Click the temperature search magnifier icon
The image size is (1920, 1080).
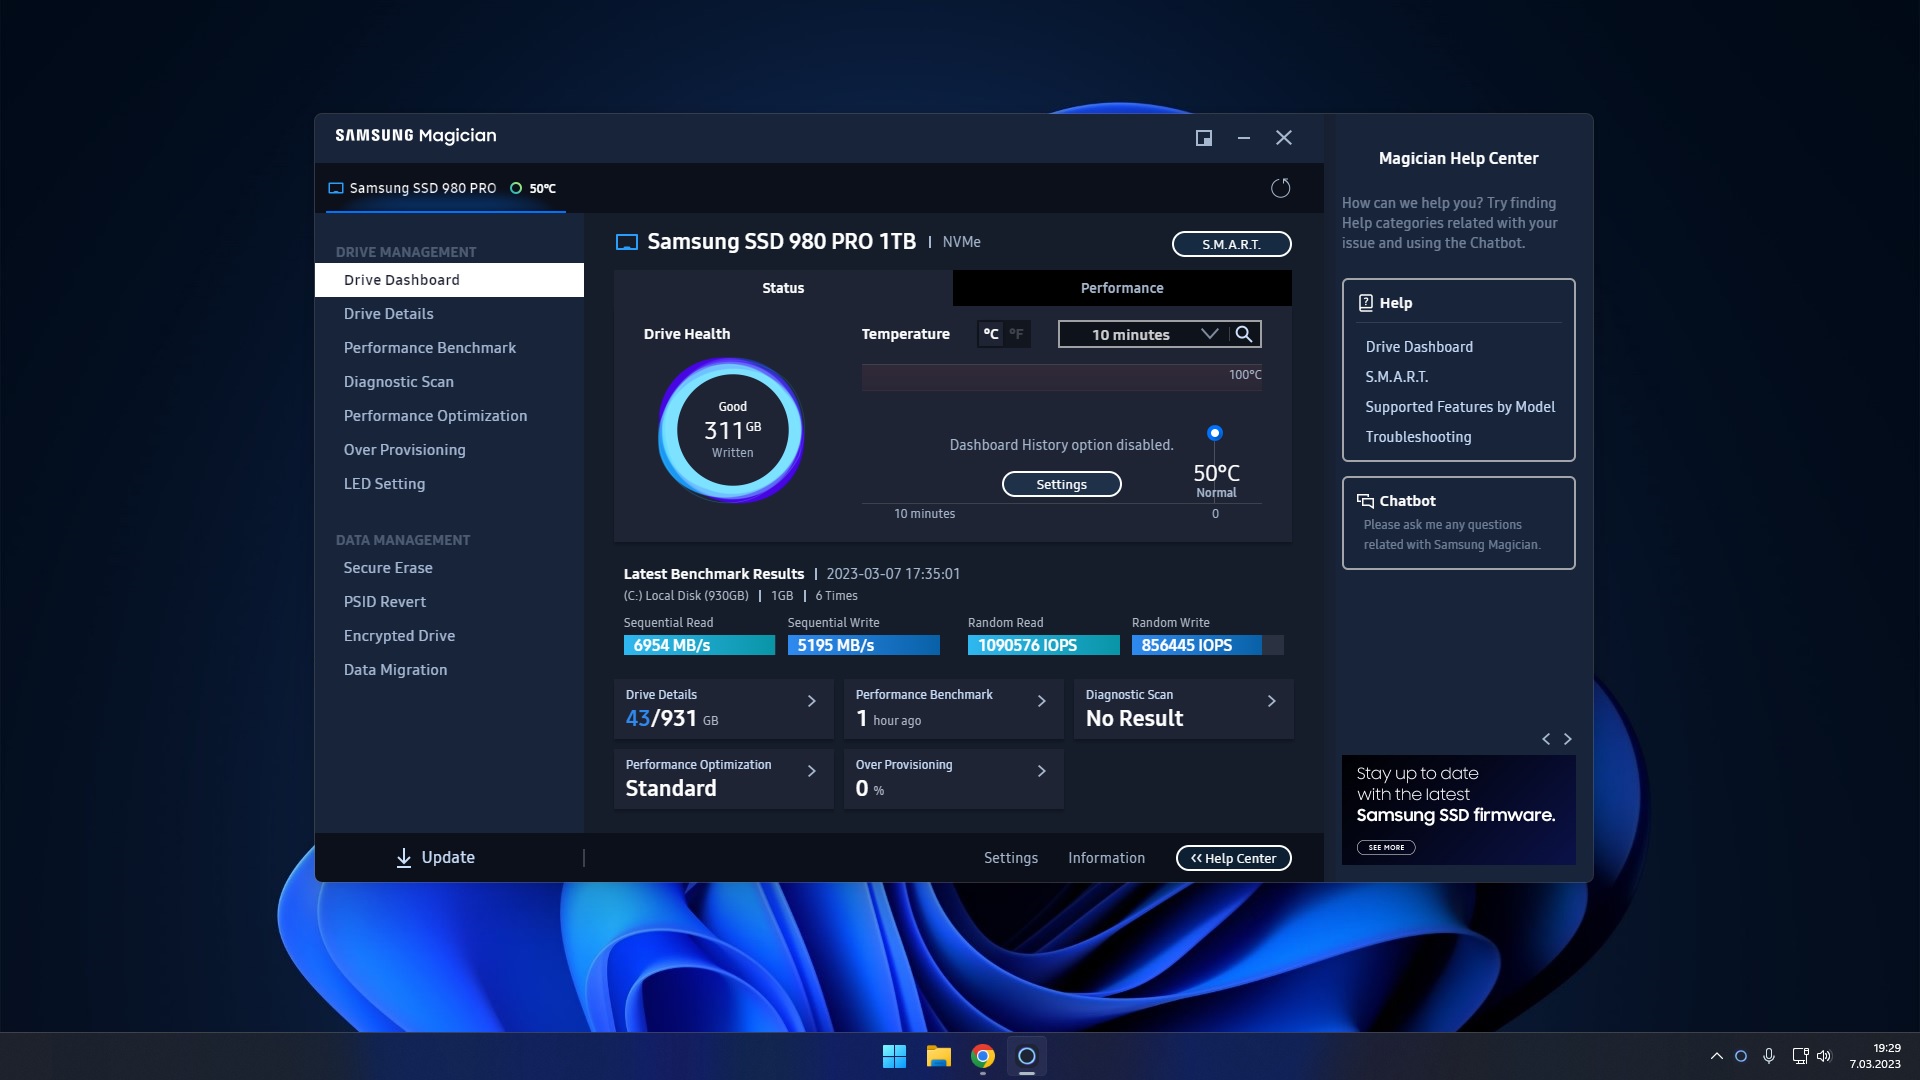tap(1243, 334)
